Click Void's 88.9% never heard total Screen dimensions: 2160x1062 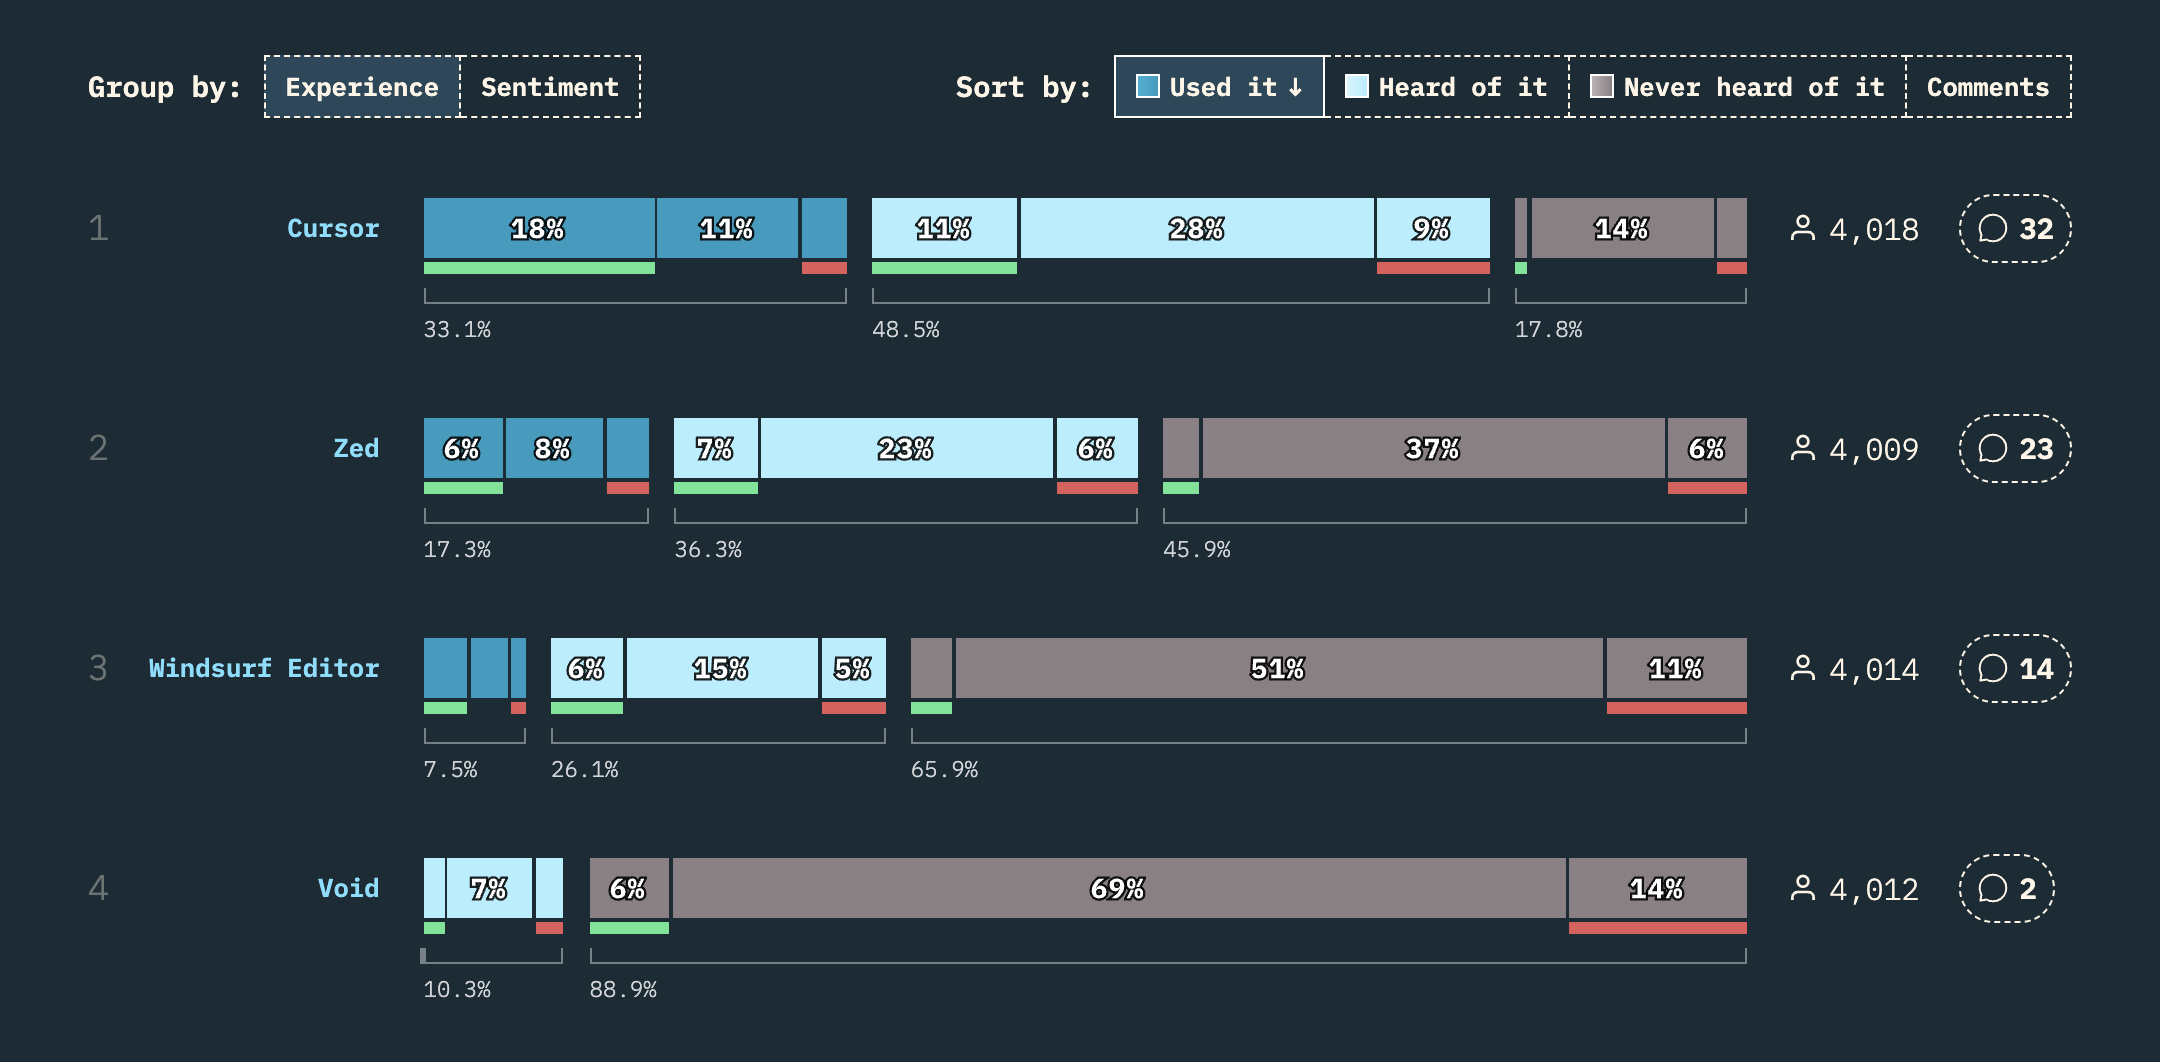click(x=623, y=990)
